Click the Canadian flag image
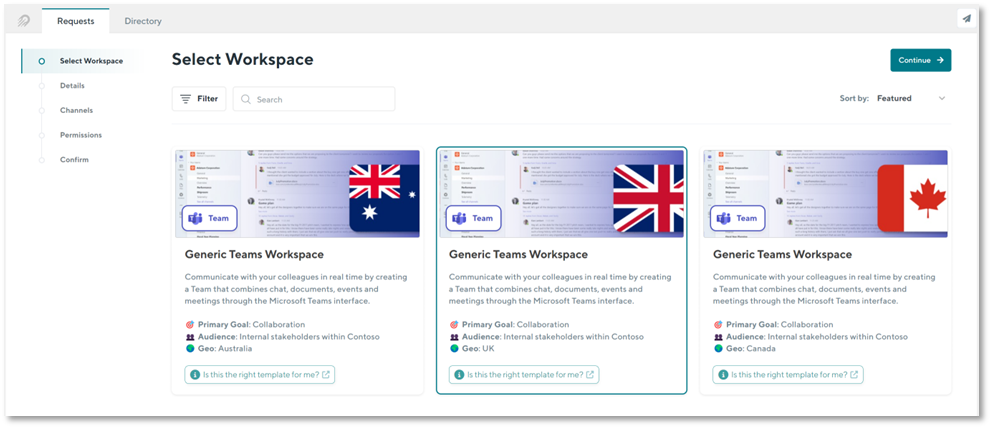Viewport: 992px width, 429px height. click(x=911, y=197)
